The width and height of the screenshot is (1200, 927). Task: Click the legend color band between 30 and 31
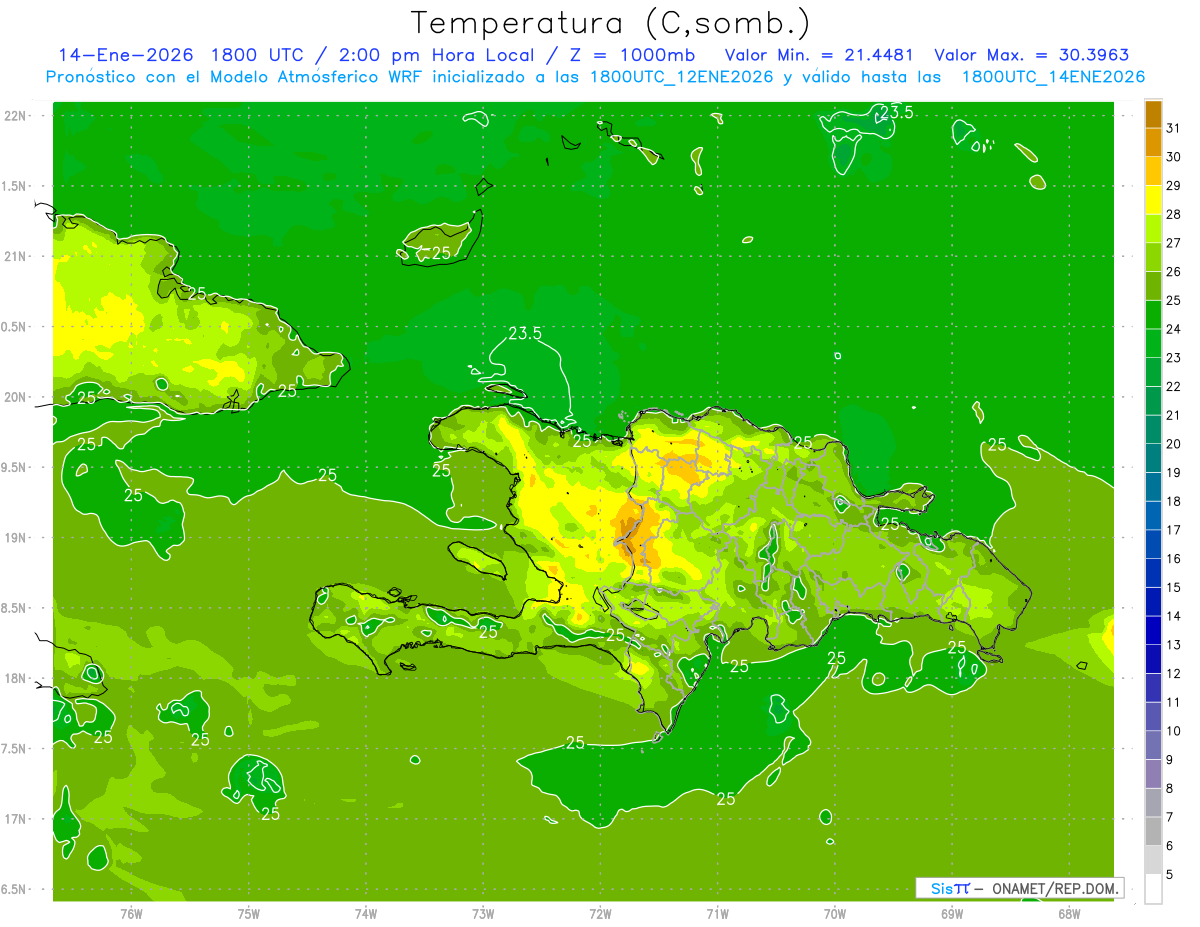[1153, 143]
